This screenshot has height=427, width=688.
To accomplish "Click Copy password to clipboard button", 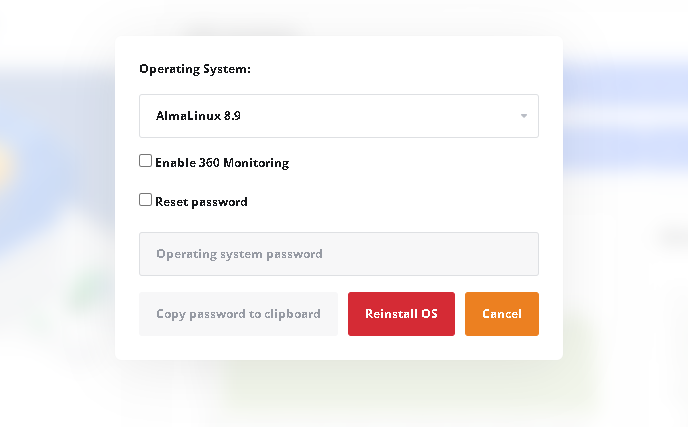I will click(238, 314).
